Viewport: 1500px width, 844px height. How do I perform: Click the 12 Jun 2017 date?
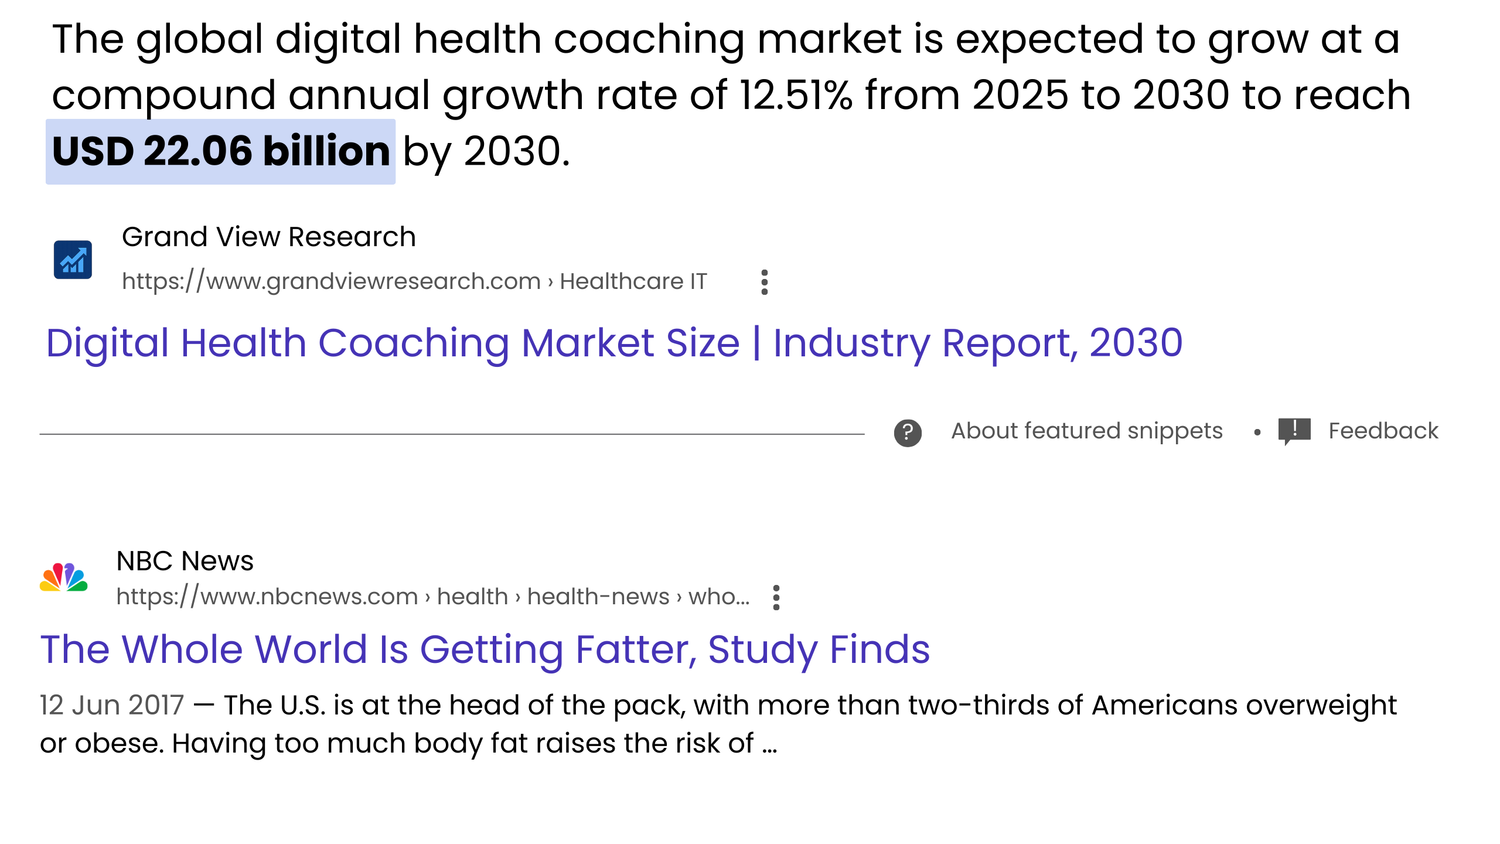(112, 706)
